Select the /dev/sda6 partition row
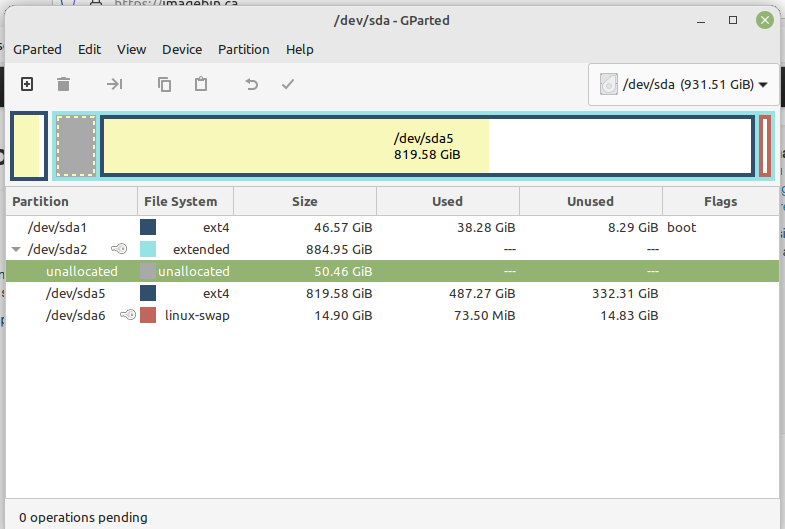Screen dimensions: 785x529 click(392, 315)
